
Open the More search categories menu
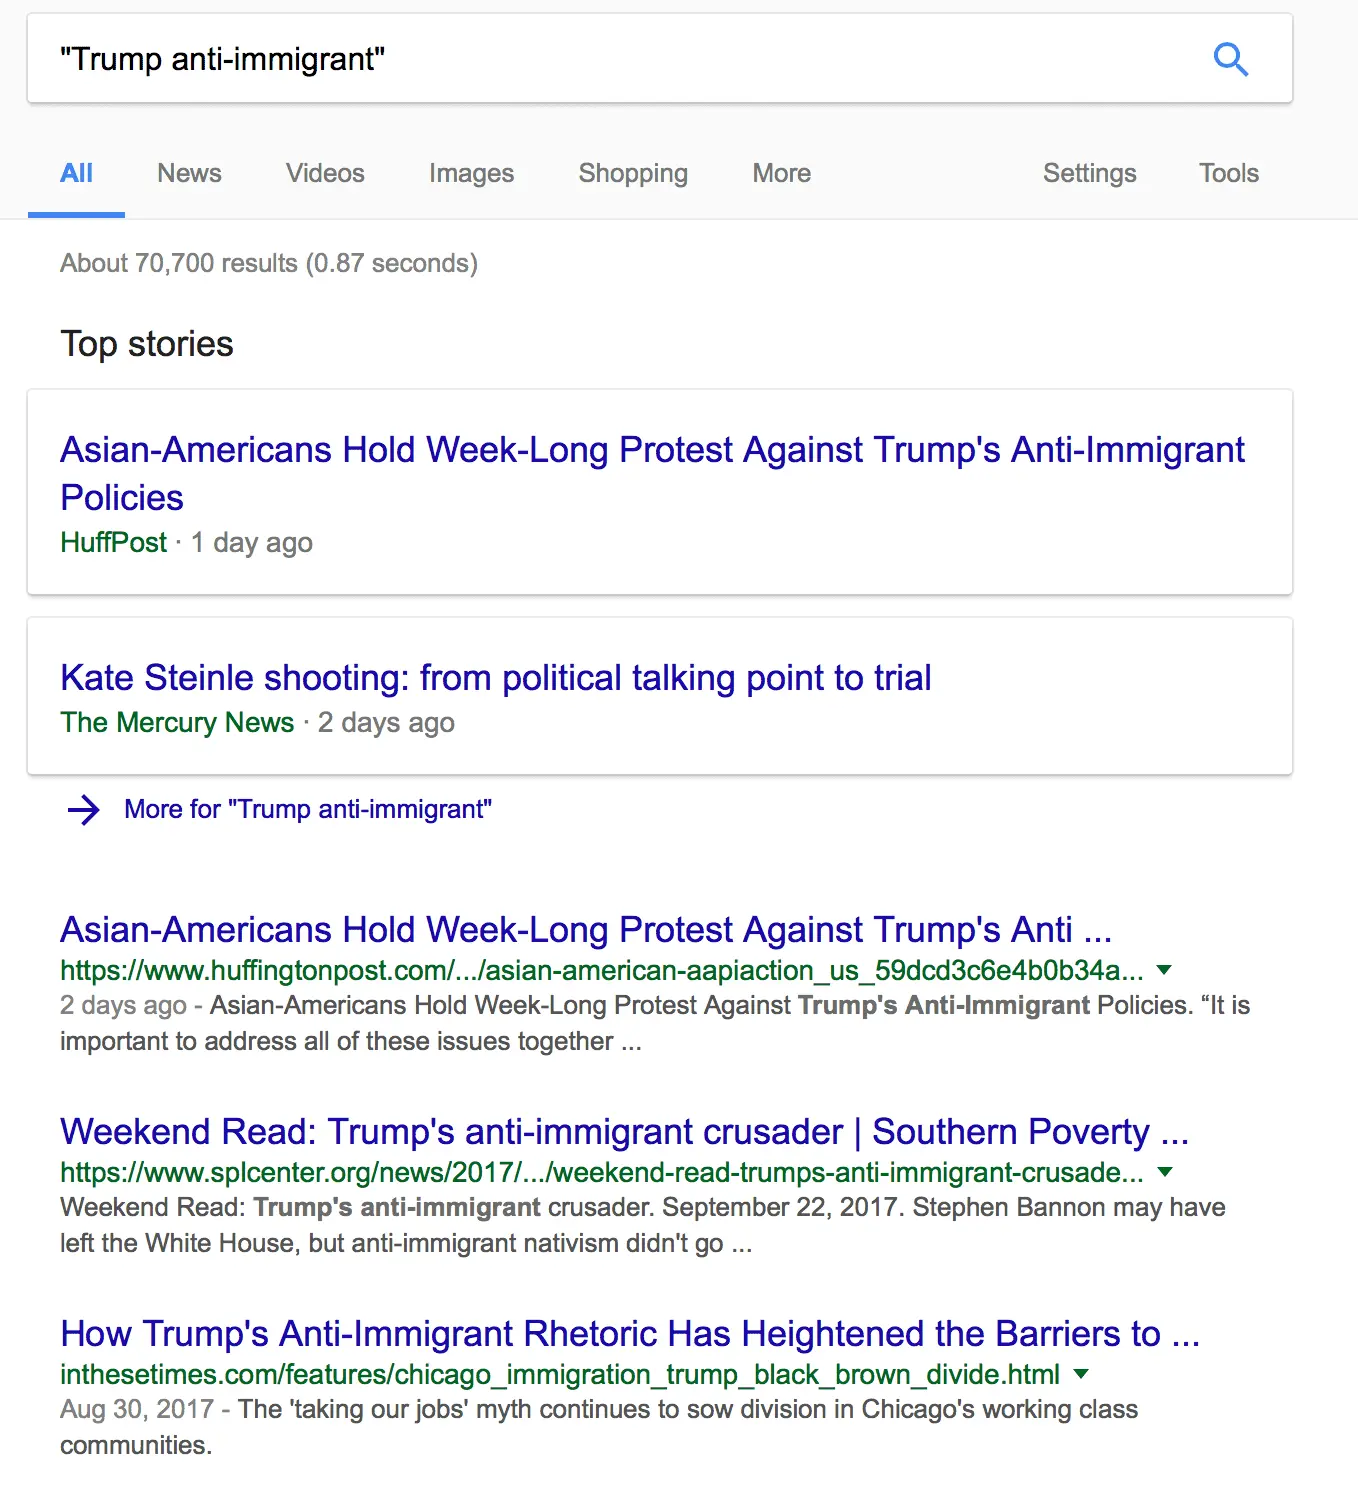[x=780, y=173]
